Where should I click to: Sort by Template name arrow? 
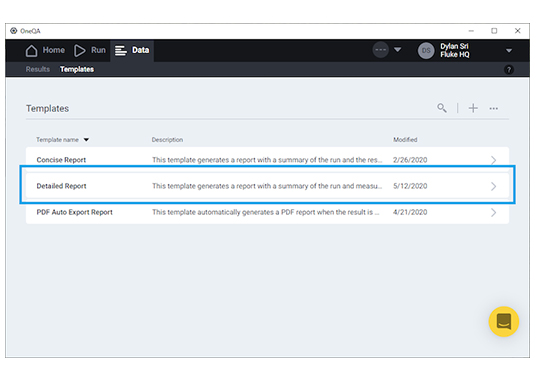(86, 140)
